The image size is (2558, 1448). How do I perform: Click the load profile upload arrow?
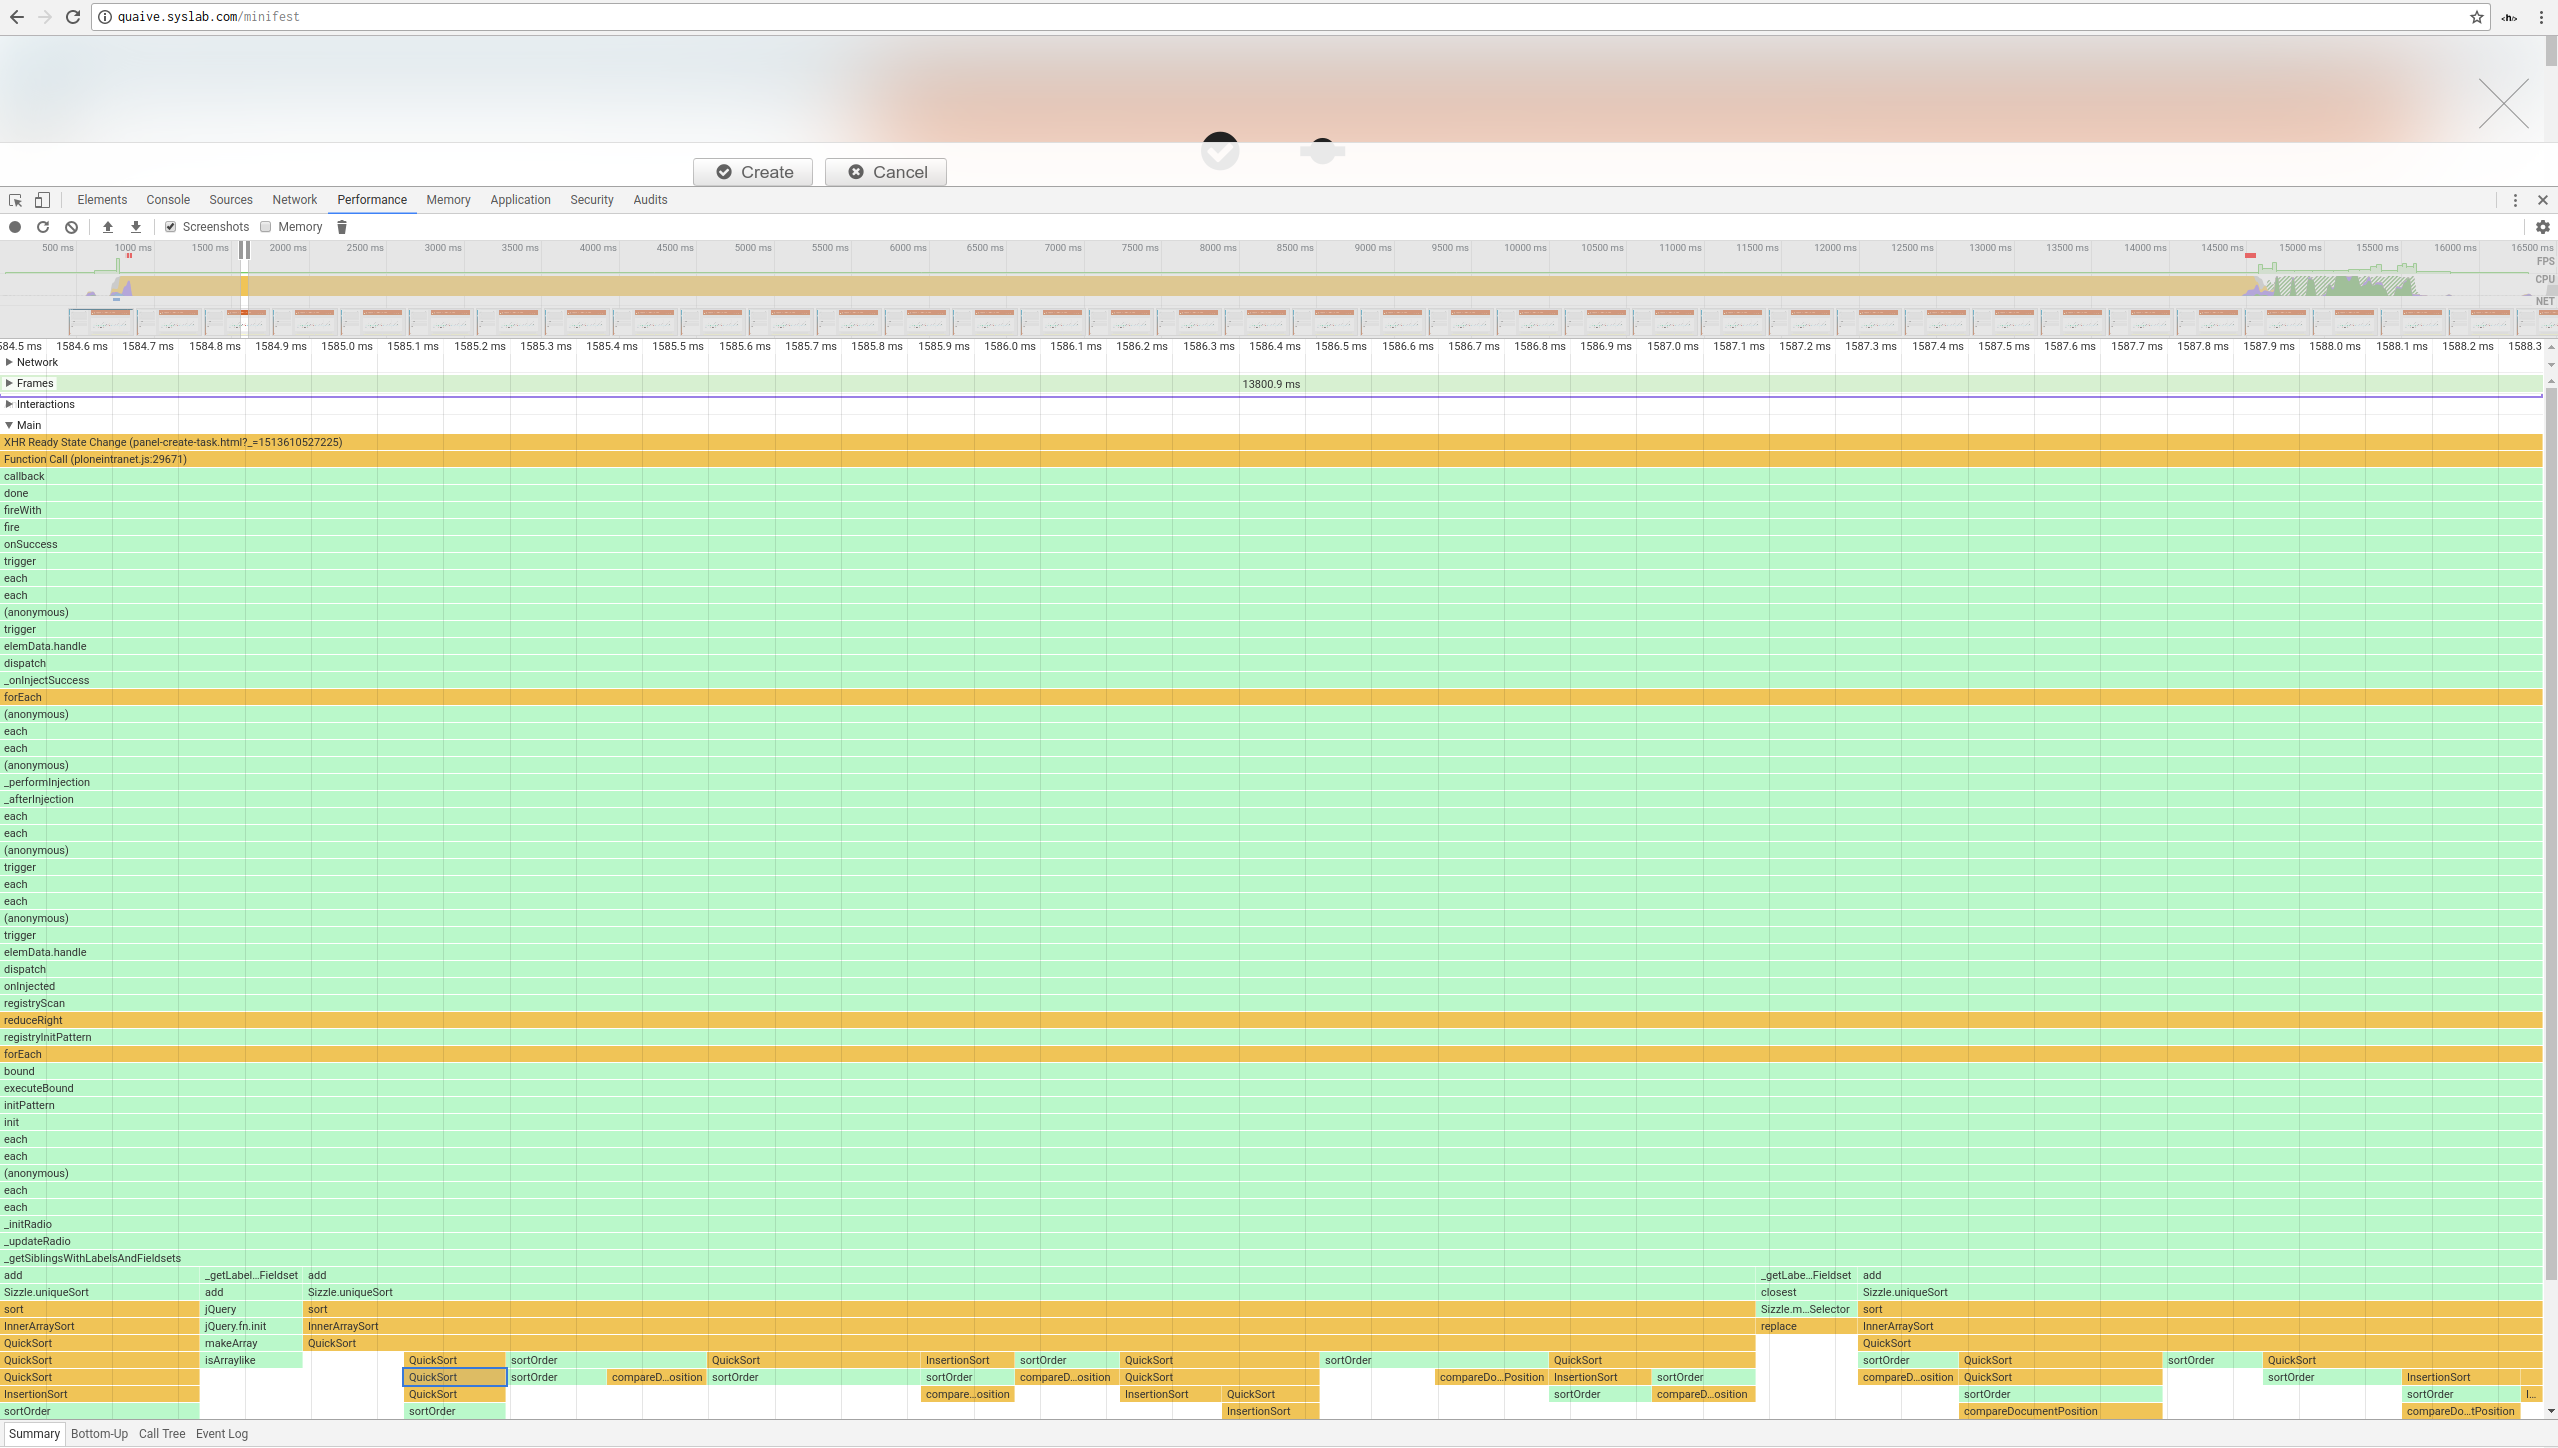coord(108,227)
